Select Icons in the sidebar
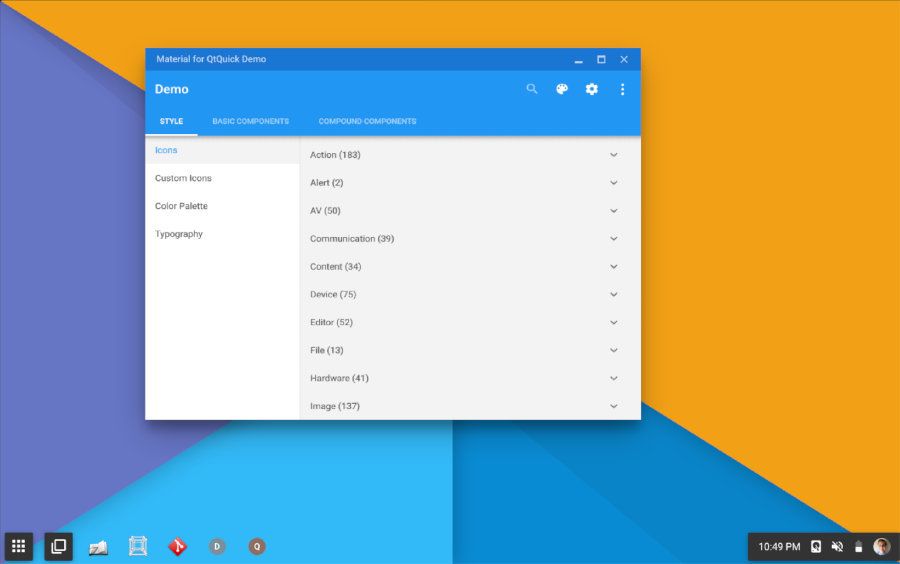 point(223,150)
